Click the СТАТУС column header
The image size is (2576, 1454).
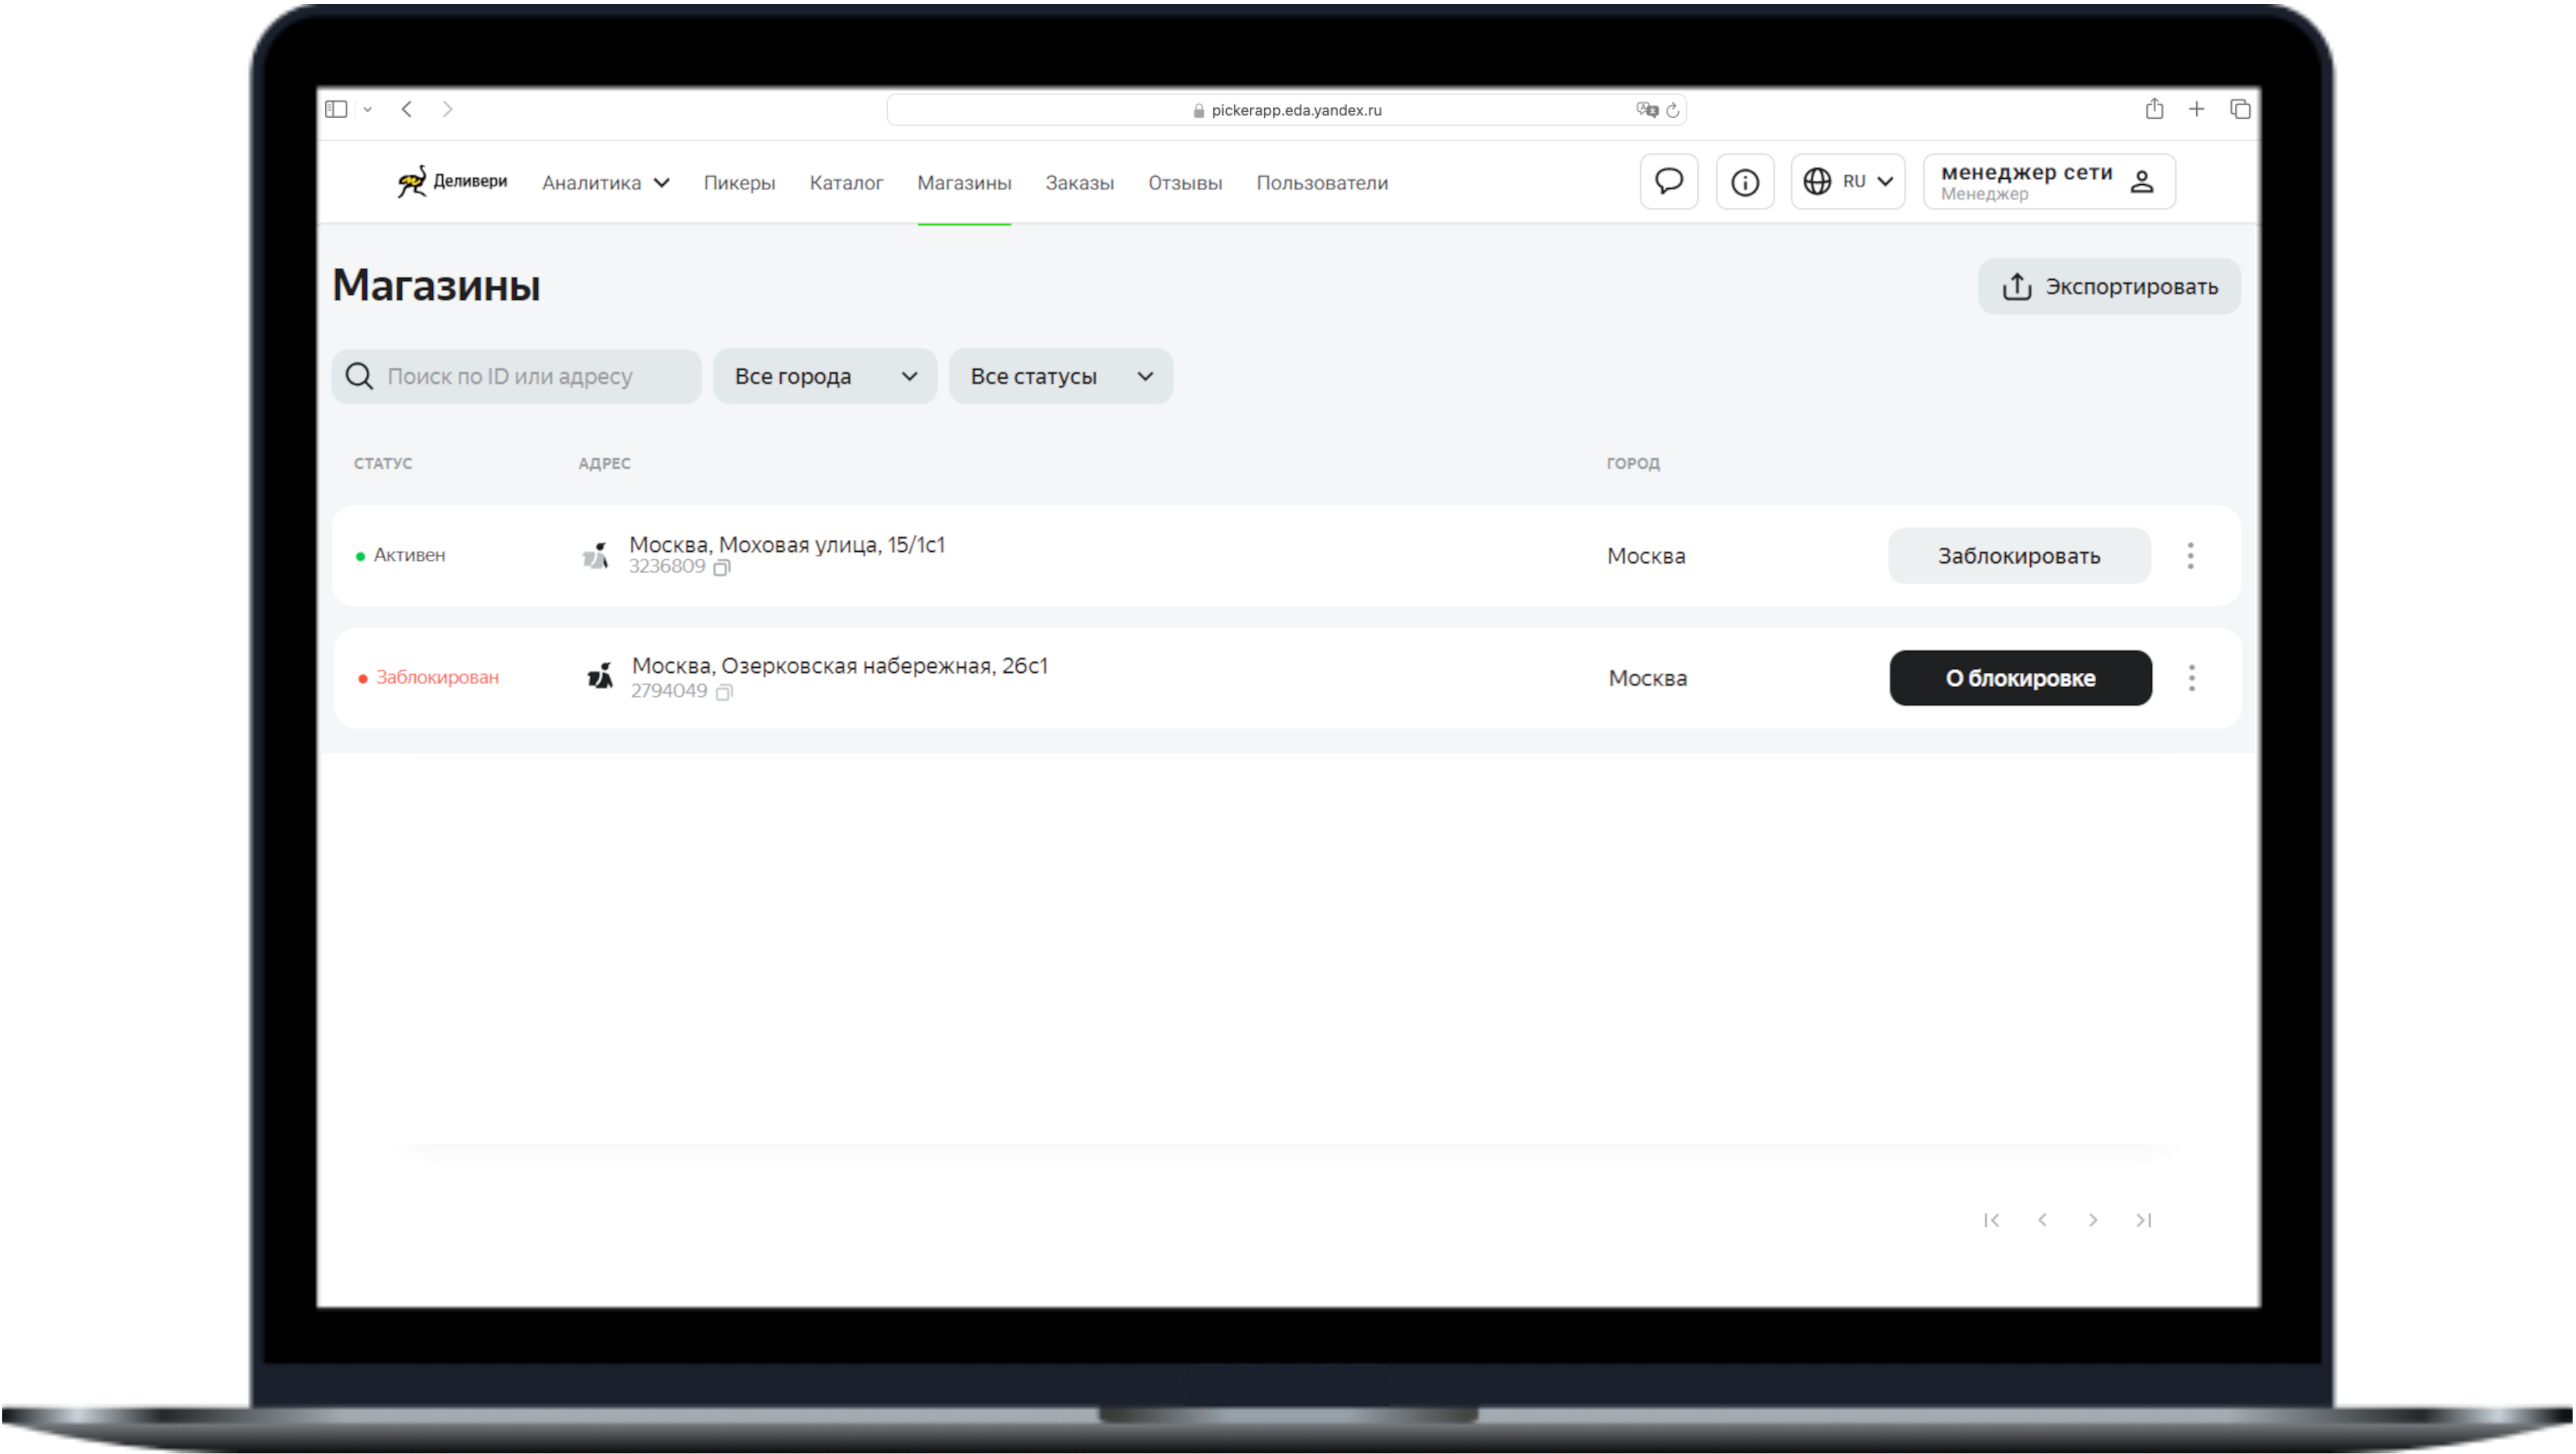[x=383, y=464]
